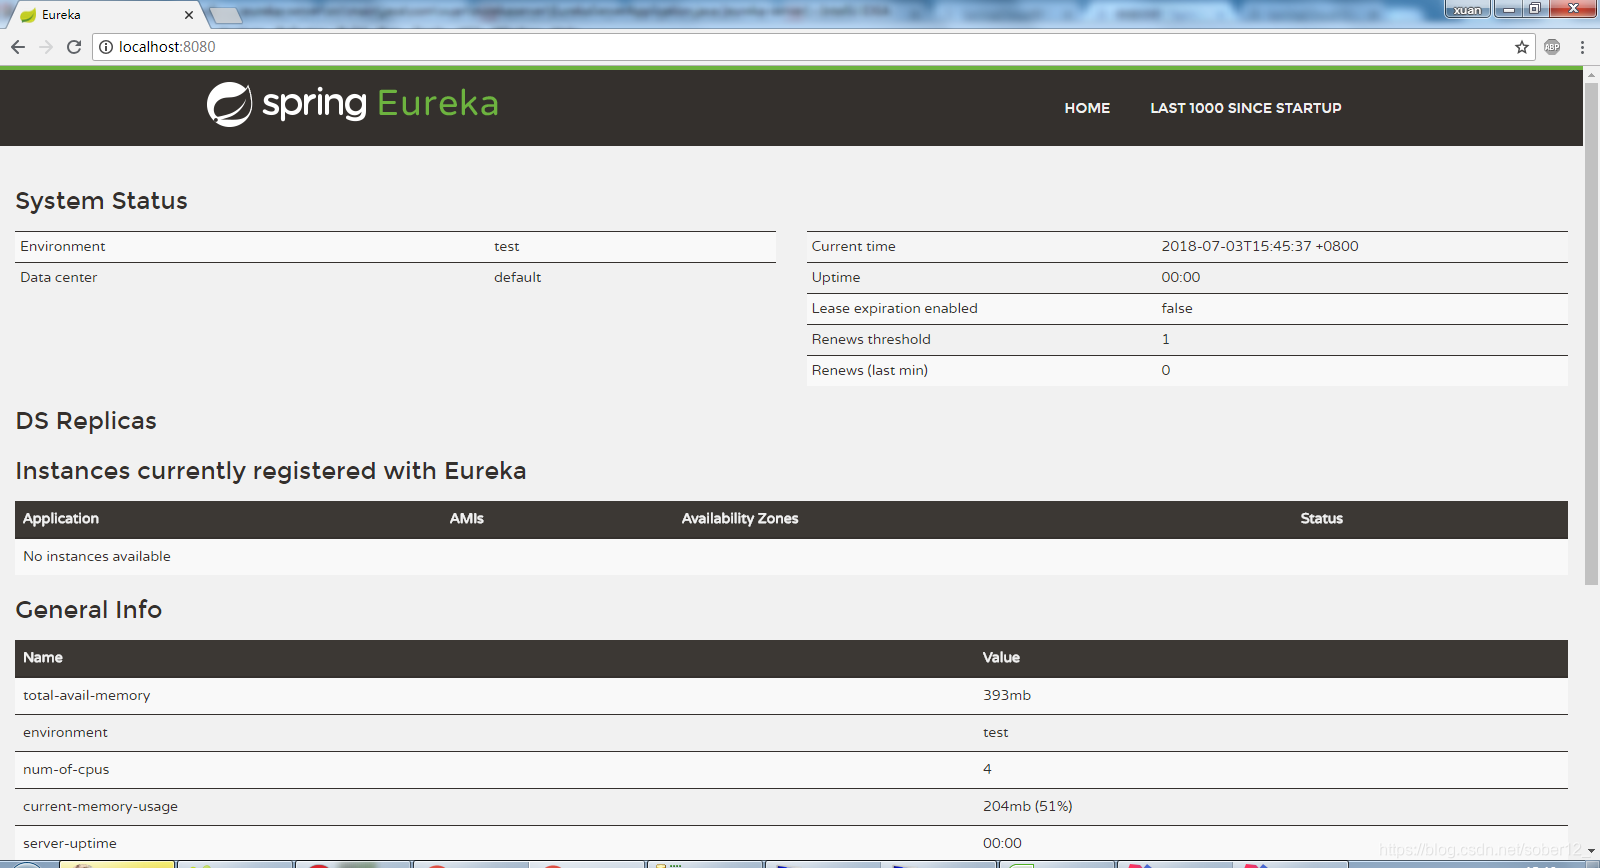Click the num-of-cpus row name

coord(66,769)
